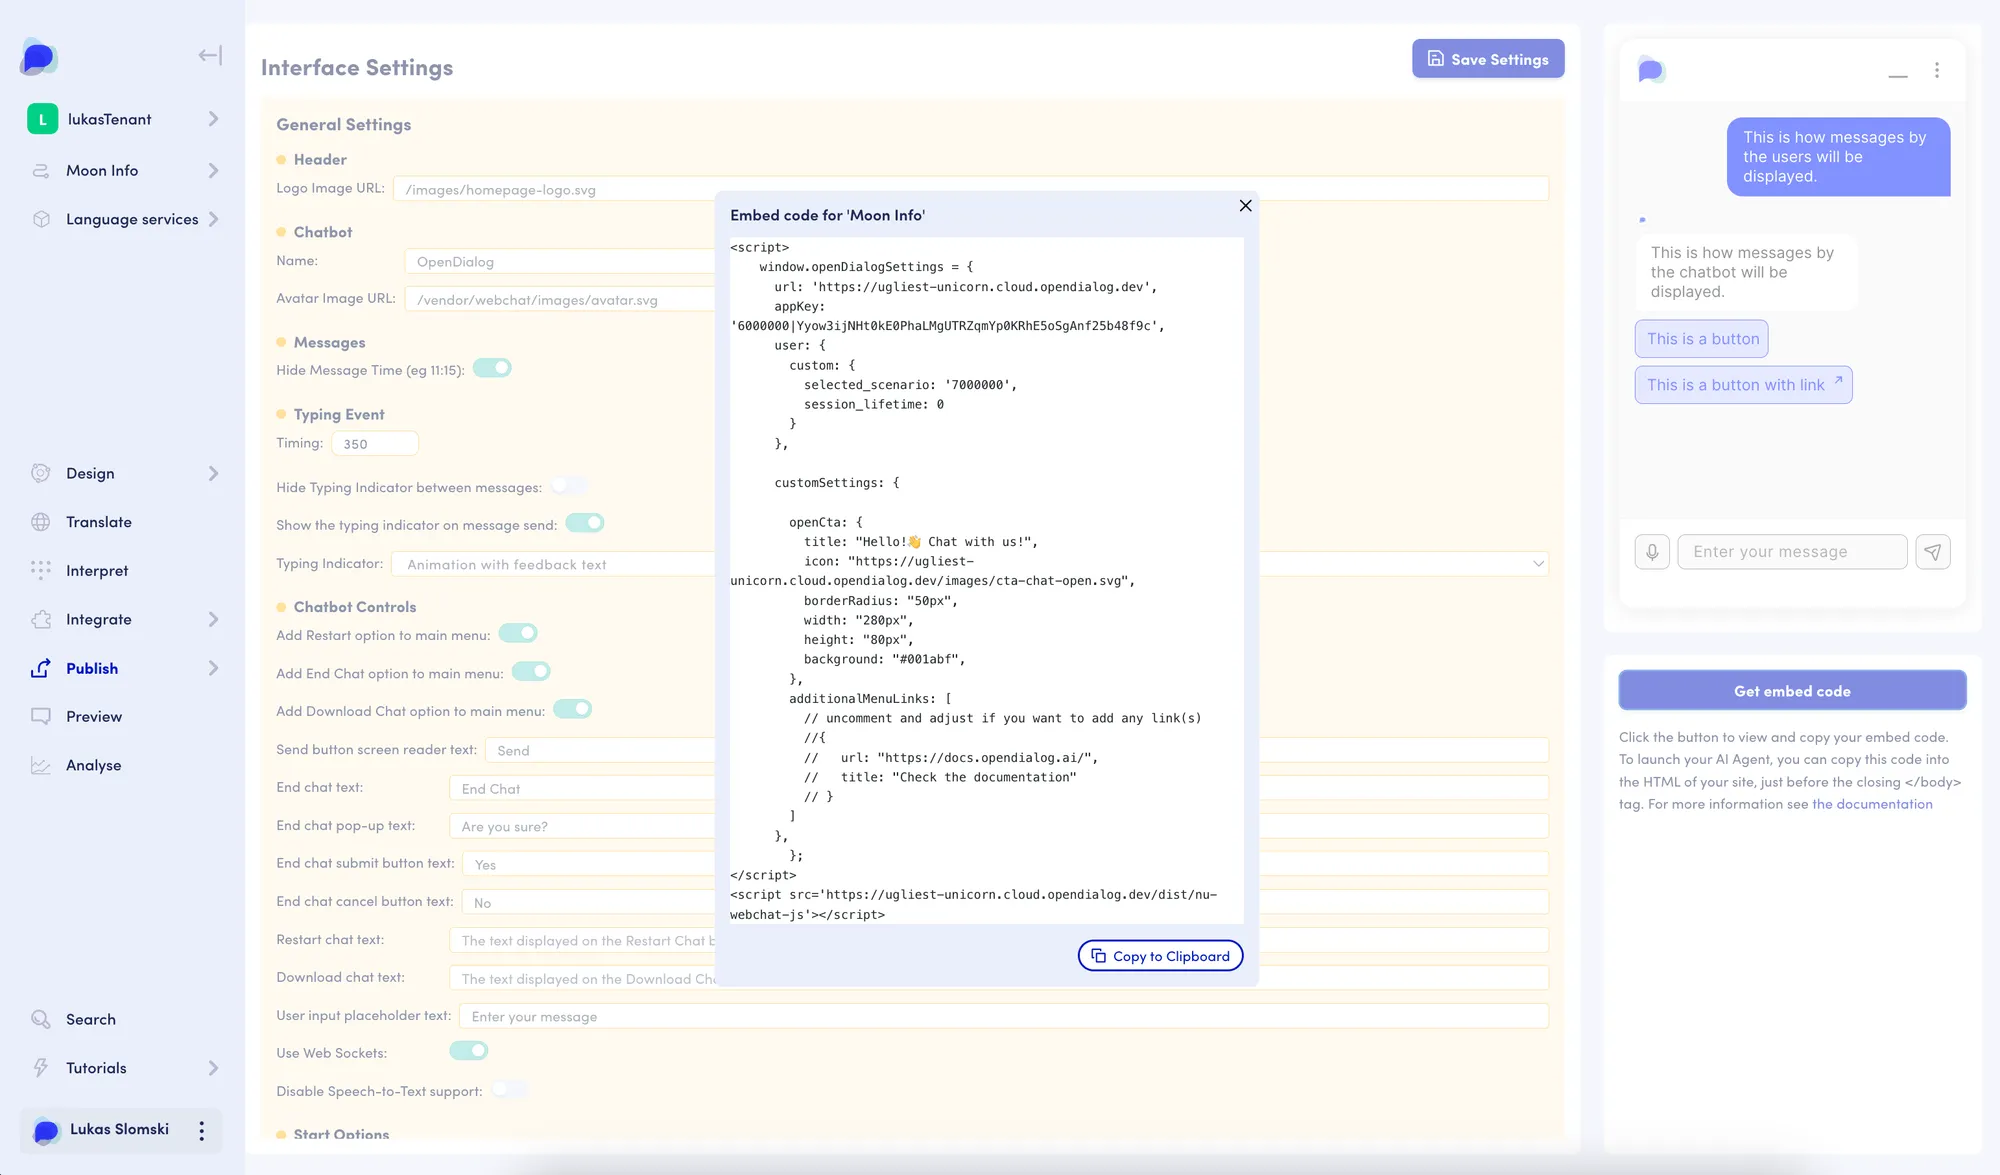Image resolution: width=2000 pixels, height=1175 pixels.
Task: Click the Preview chat bubble icon
Action: click(x=41, y=716)
